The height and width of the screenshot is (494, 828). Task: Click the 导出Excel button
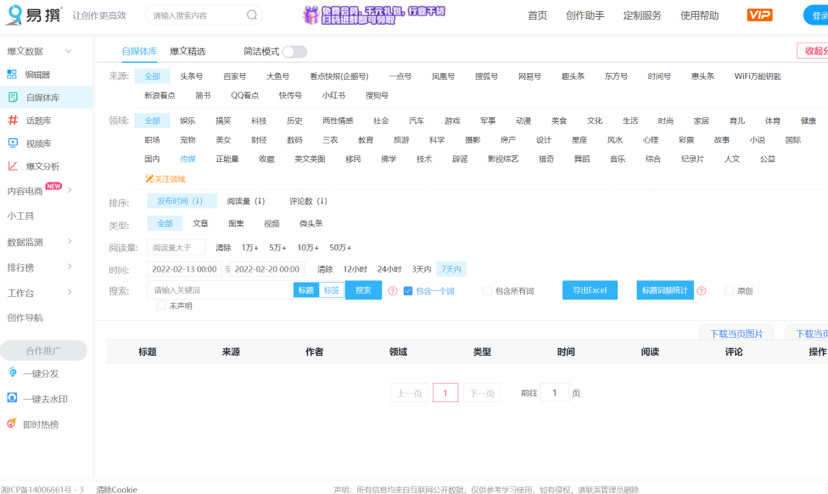(590, 290)
